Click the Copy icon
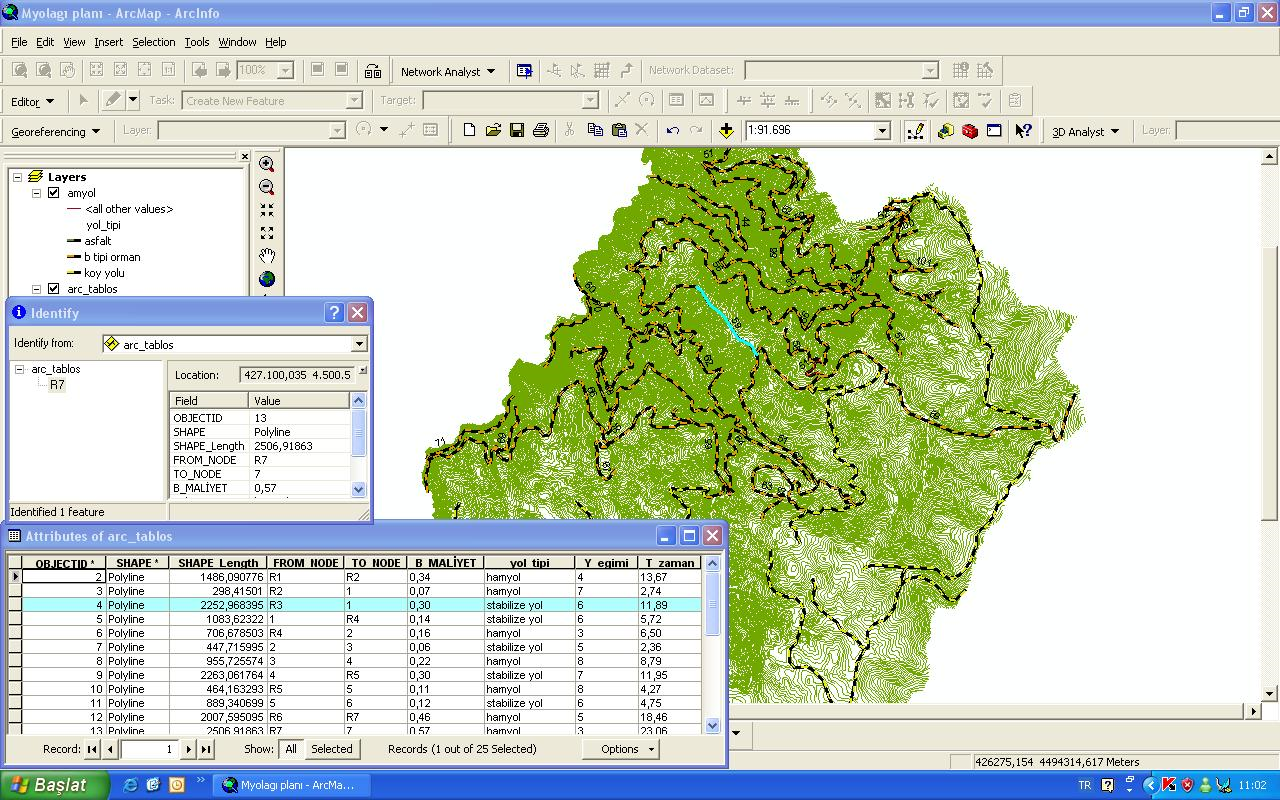Screen dimensions: 1280x800 click(x=595, y=130)
